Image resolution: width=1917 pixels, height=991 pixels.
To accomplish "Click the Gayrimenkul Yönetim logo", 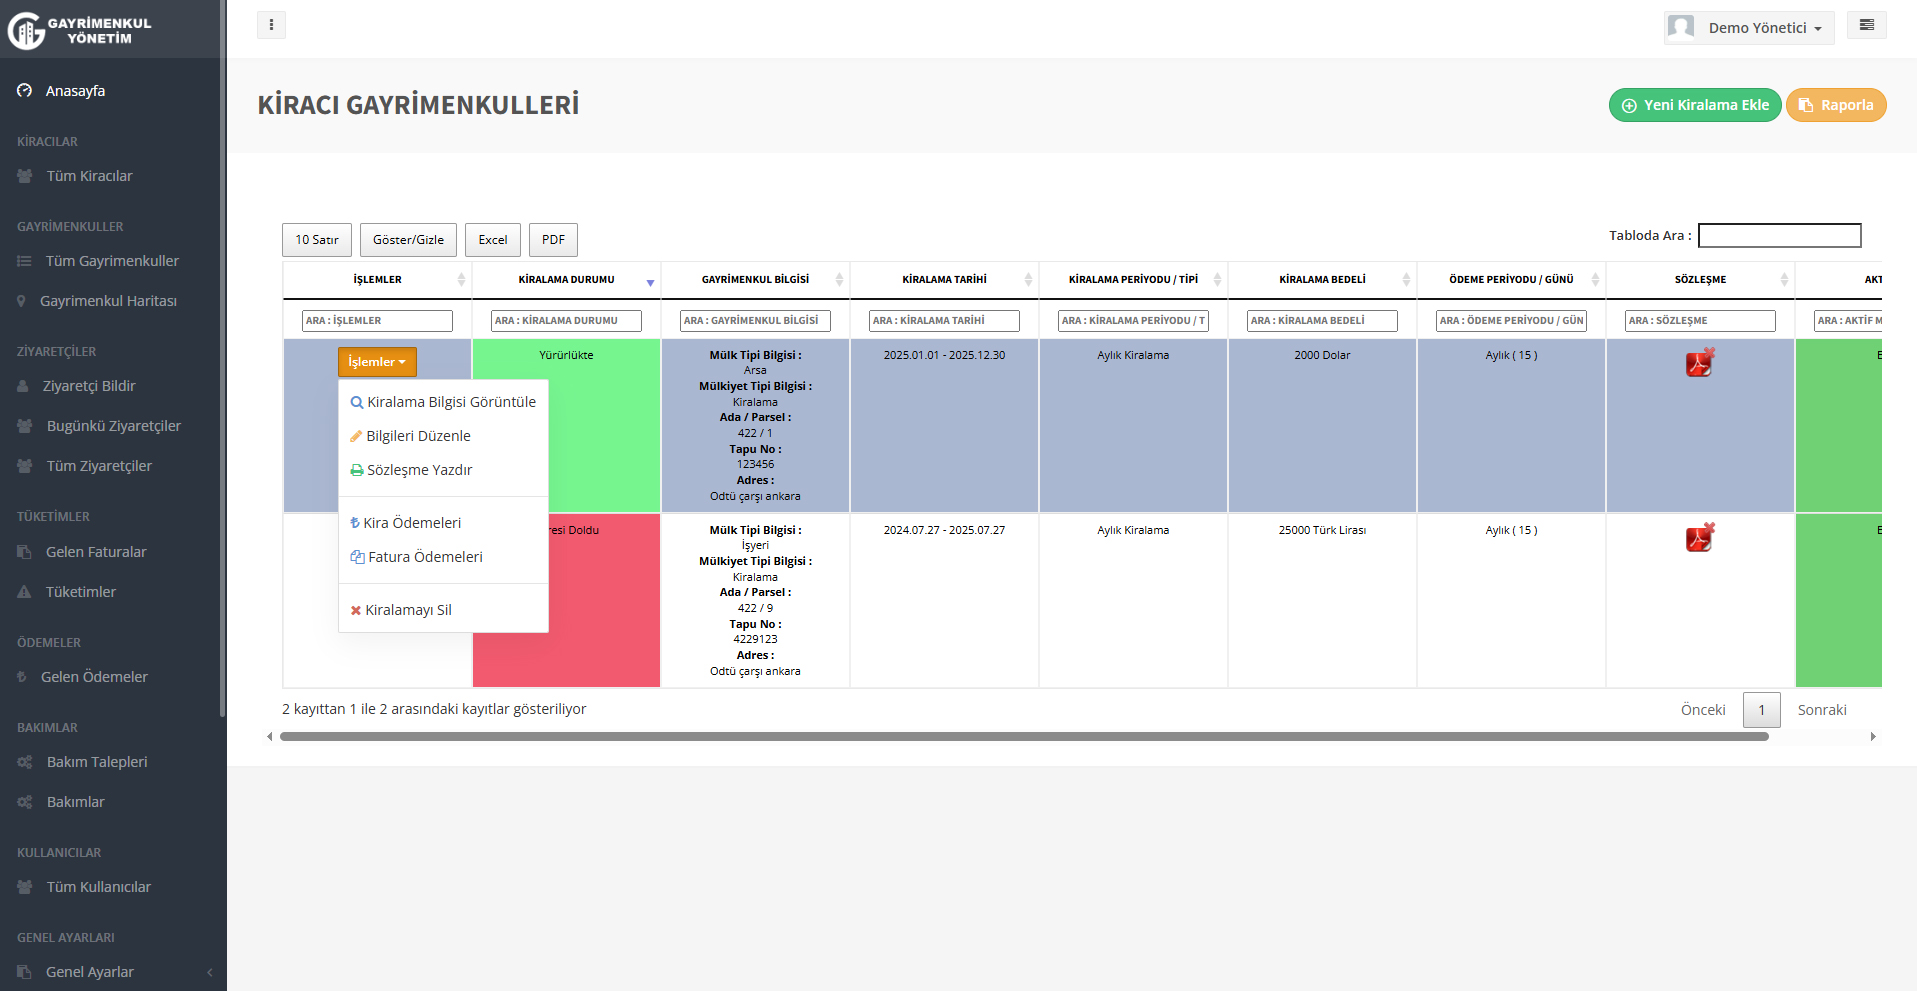I will click(80, 30).
